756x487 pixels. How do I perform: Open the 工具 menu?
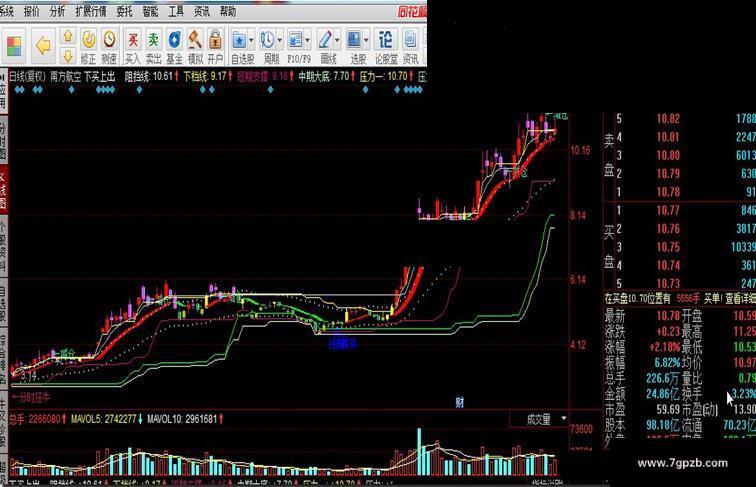[x=176, y=11]
